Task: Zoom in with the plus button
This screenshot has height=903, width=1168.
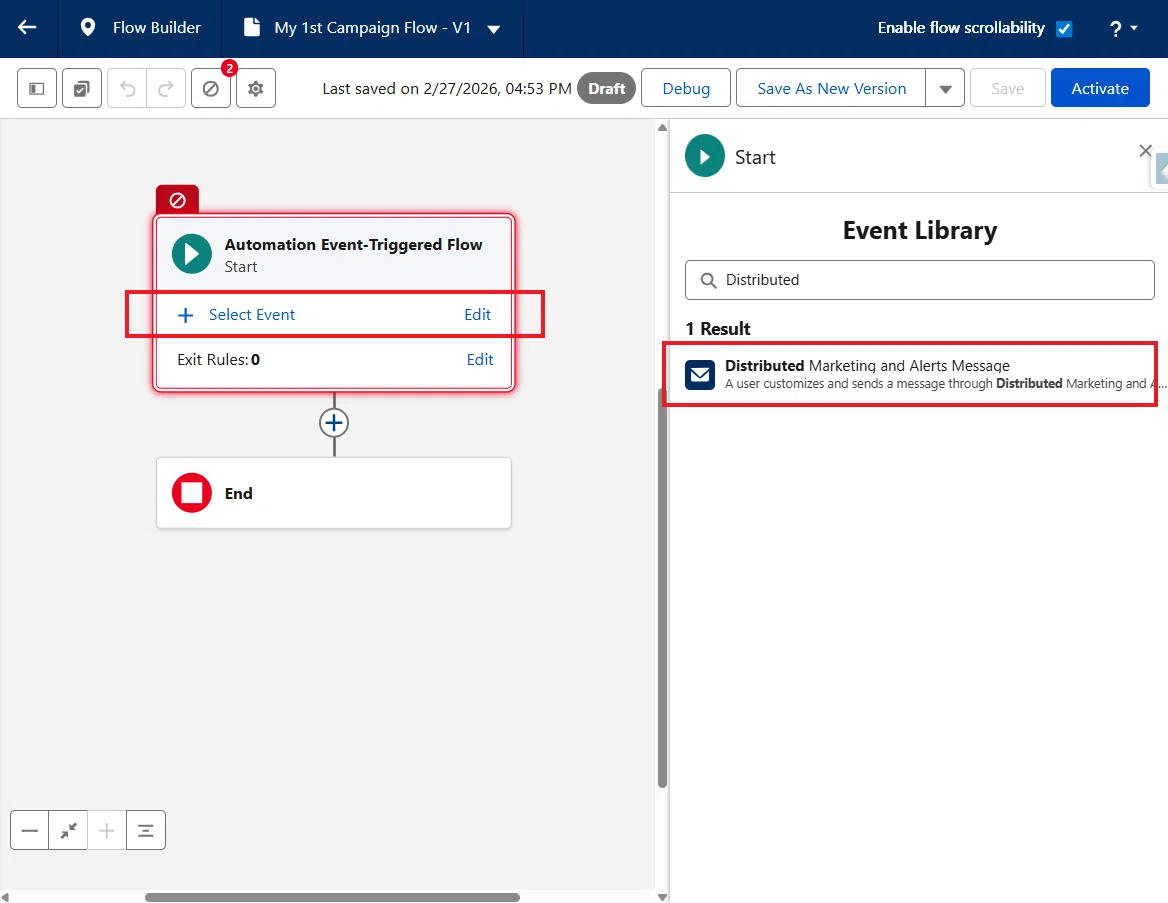Action: [x=107, y=830]
